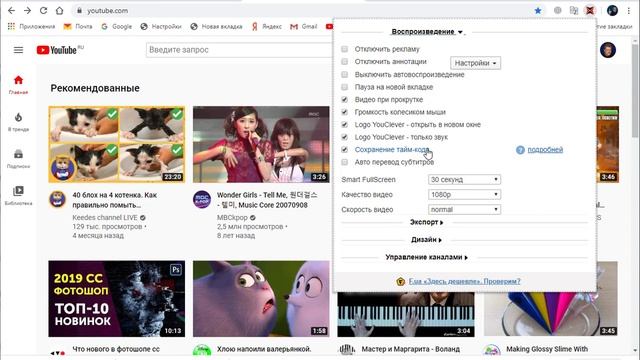640x360 pixels.
Task: Open the browser profile avatar in toolbar
Action: tap(612, 11)
